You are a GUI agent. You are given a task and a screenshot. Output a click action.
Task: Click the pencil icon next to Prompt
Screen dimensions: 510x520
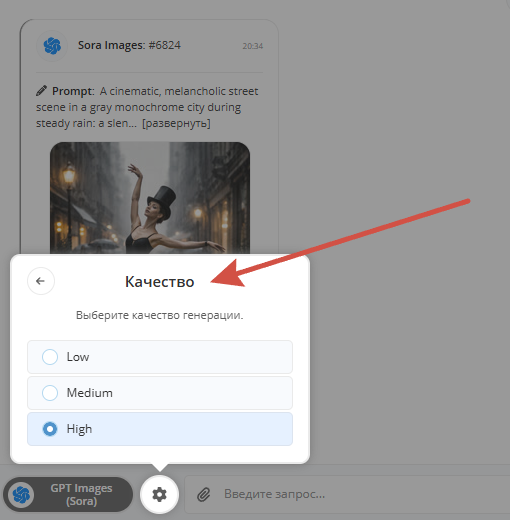[41, 91]
